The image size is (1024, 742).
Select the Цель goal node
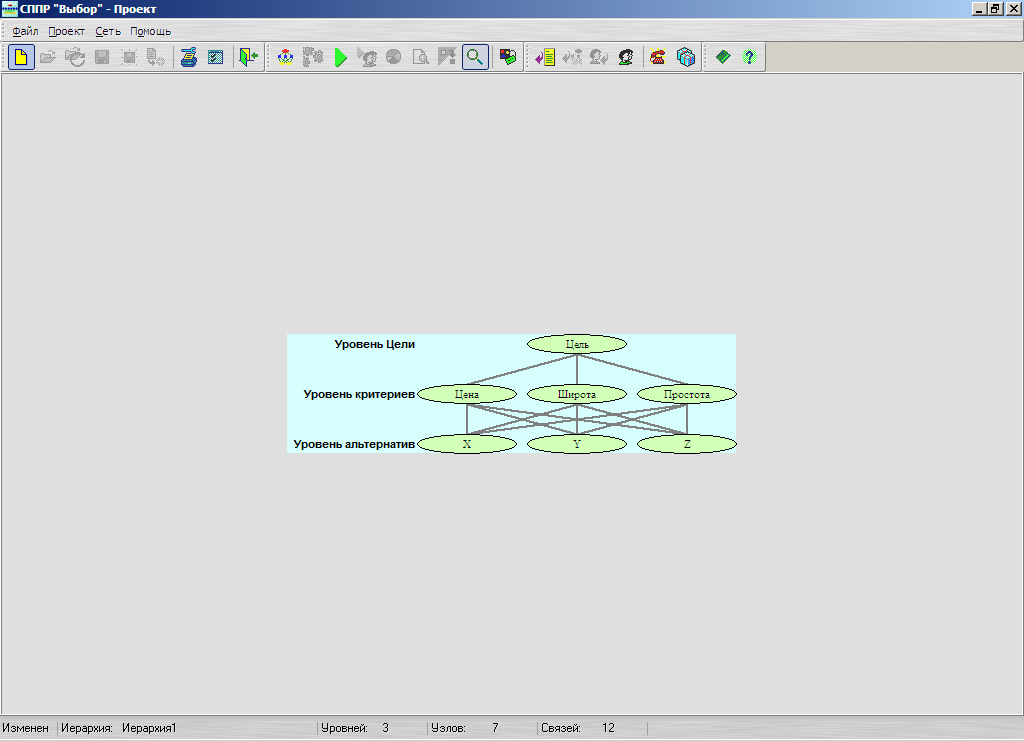pos(577,344)
